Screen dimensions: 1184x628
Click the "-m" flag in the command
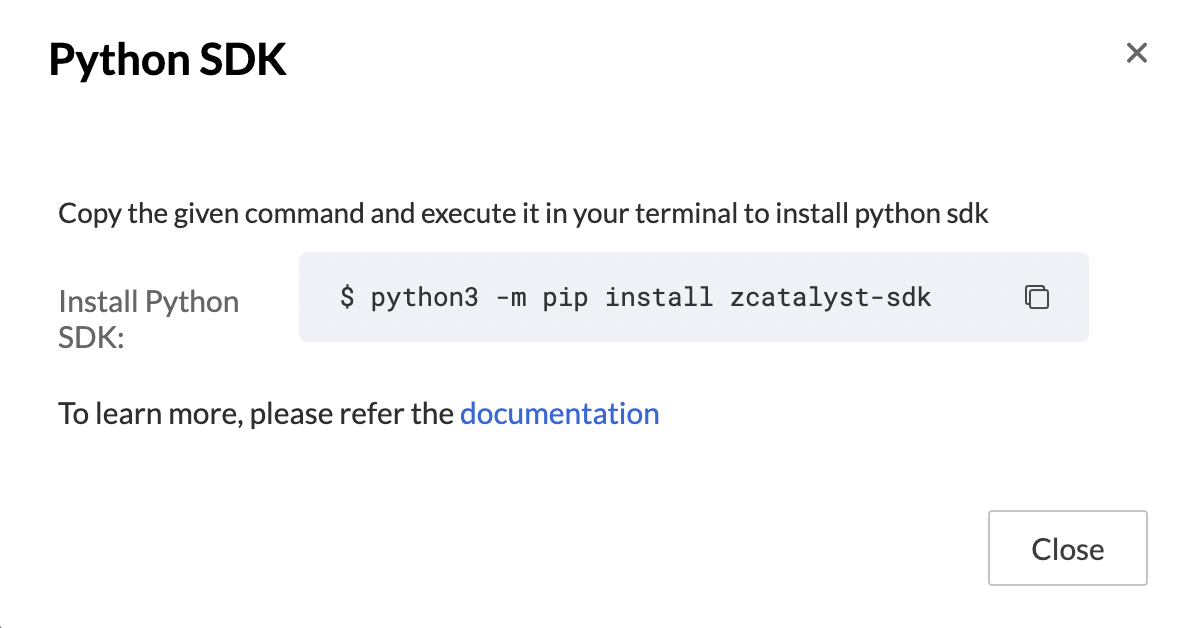coord(511,297)
